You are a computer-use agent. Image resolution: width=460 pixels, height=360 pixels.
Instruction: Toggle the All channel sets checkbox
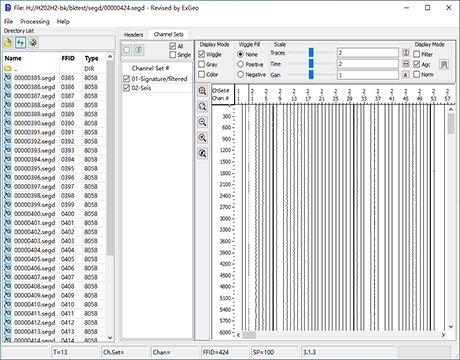(x=173, y=46)
